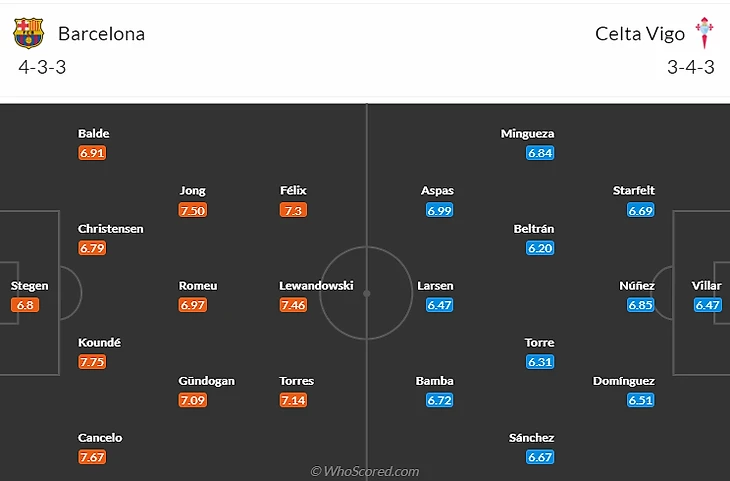Click Cancelo's 7.67 rating badge
The image size is (730, 481).
click(92, 457)
